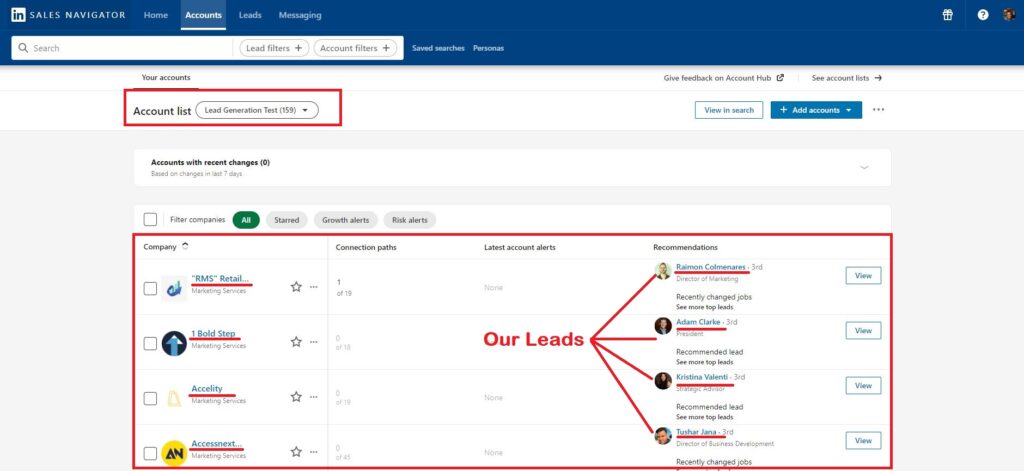
Task: Open the help question mark icon
Action: coord(983,15)
